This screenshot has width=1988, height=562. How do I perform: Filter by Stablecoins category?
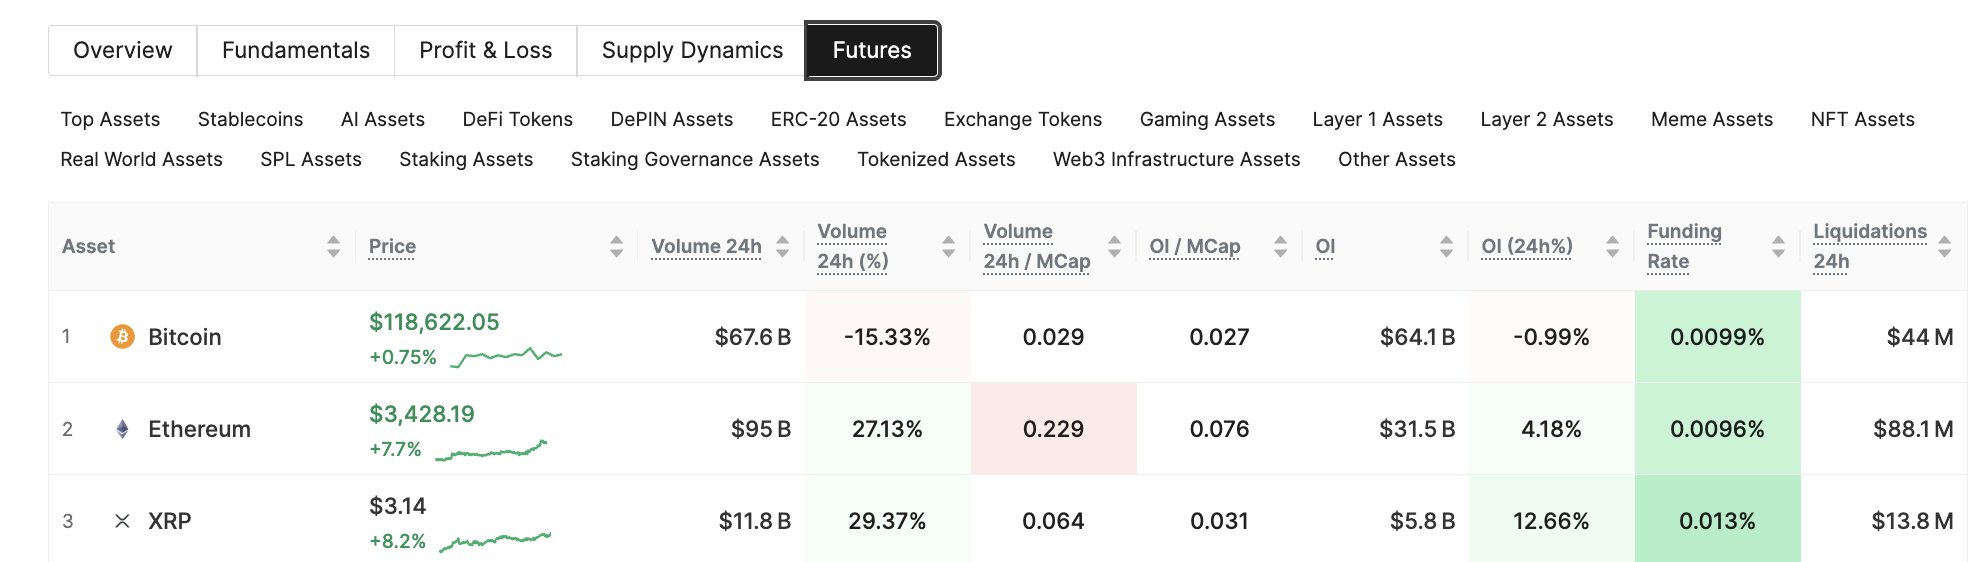pos(250,120)
